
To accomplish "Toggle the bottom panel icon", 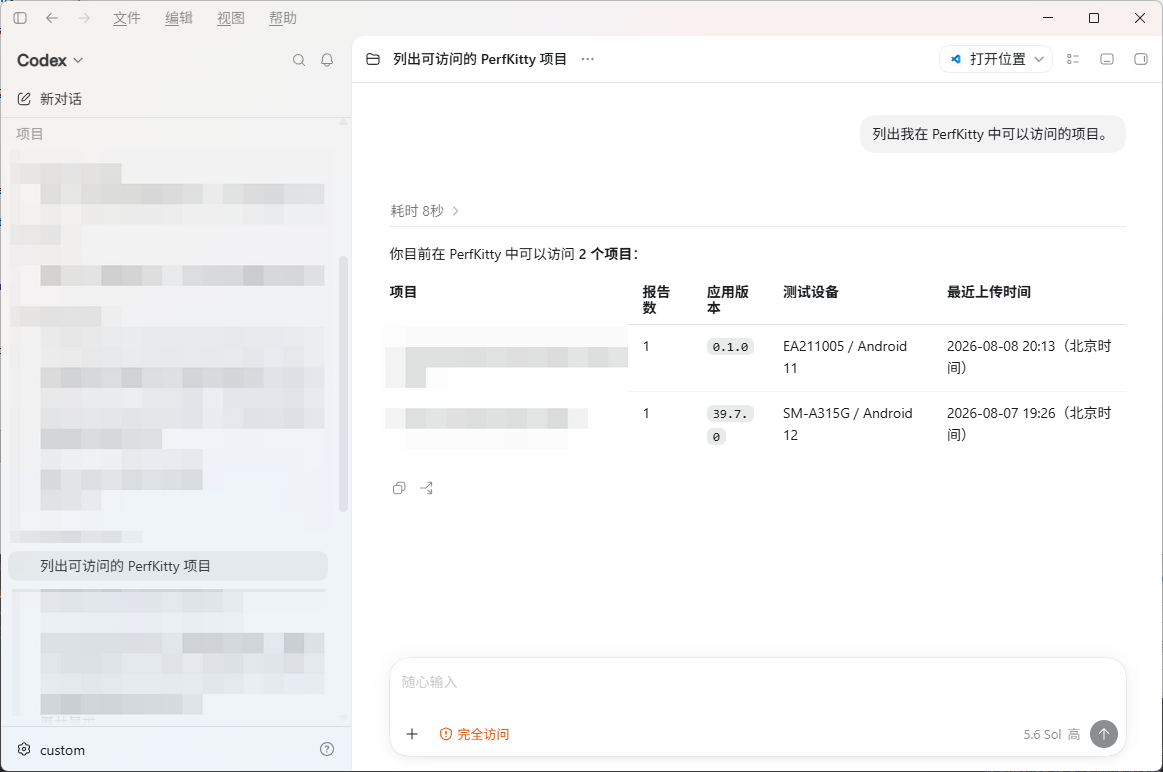I will click(x=1107, y=59).
